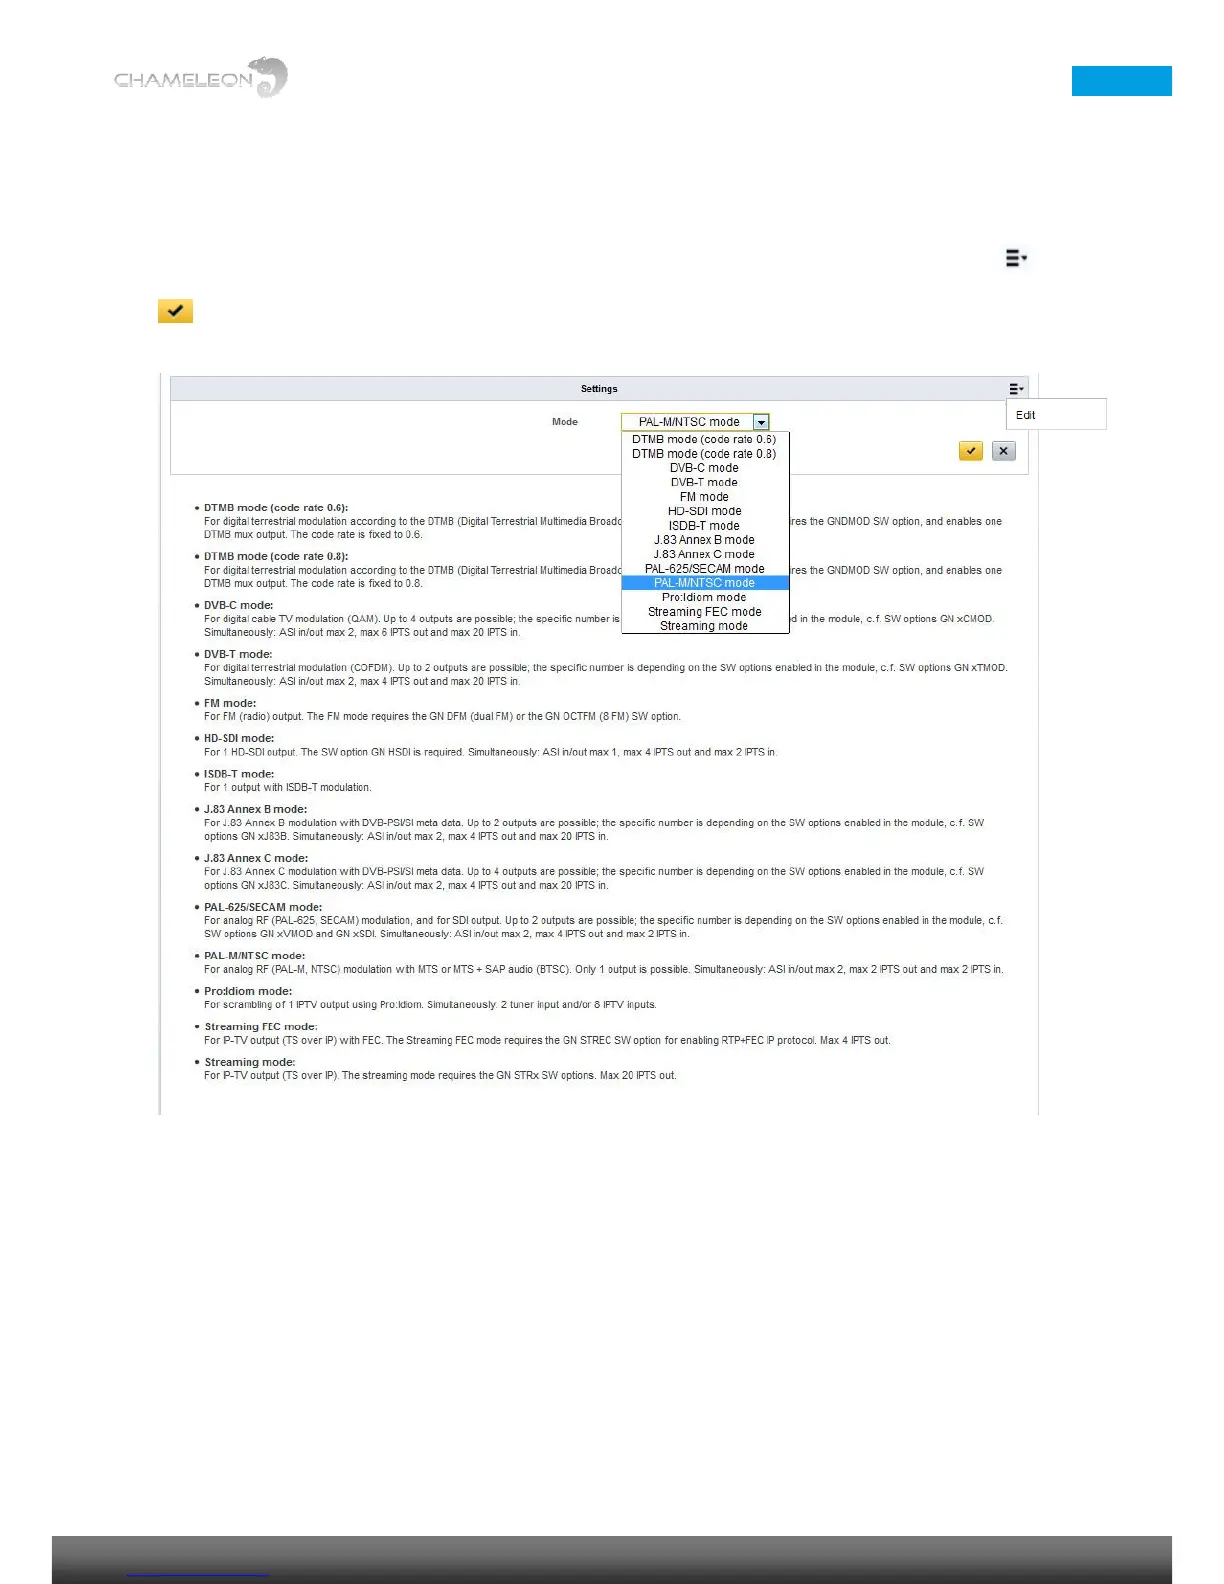Viewport: 1224px width, 1584px height.
Task: Click the yellow checkmark confirm button
Action: coord(970,451)
